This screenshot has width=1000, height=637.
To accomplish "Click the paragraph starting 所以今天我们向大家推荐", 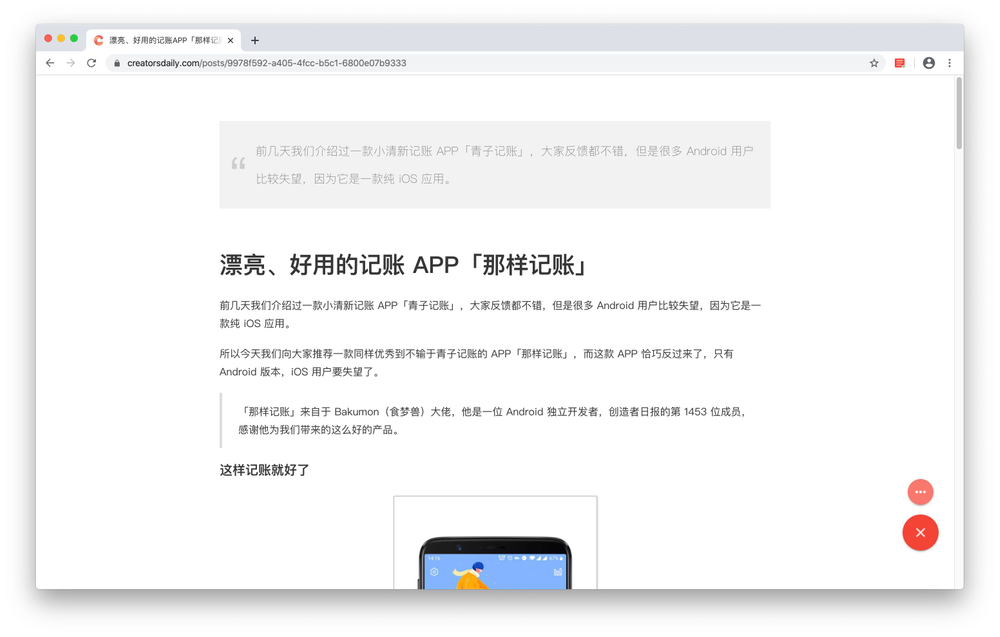I will [477, 362].
